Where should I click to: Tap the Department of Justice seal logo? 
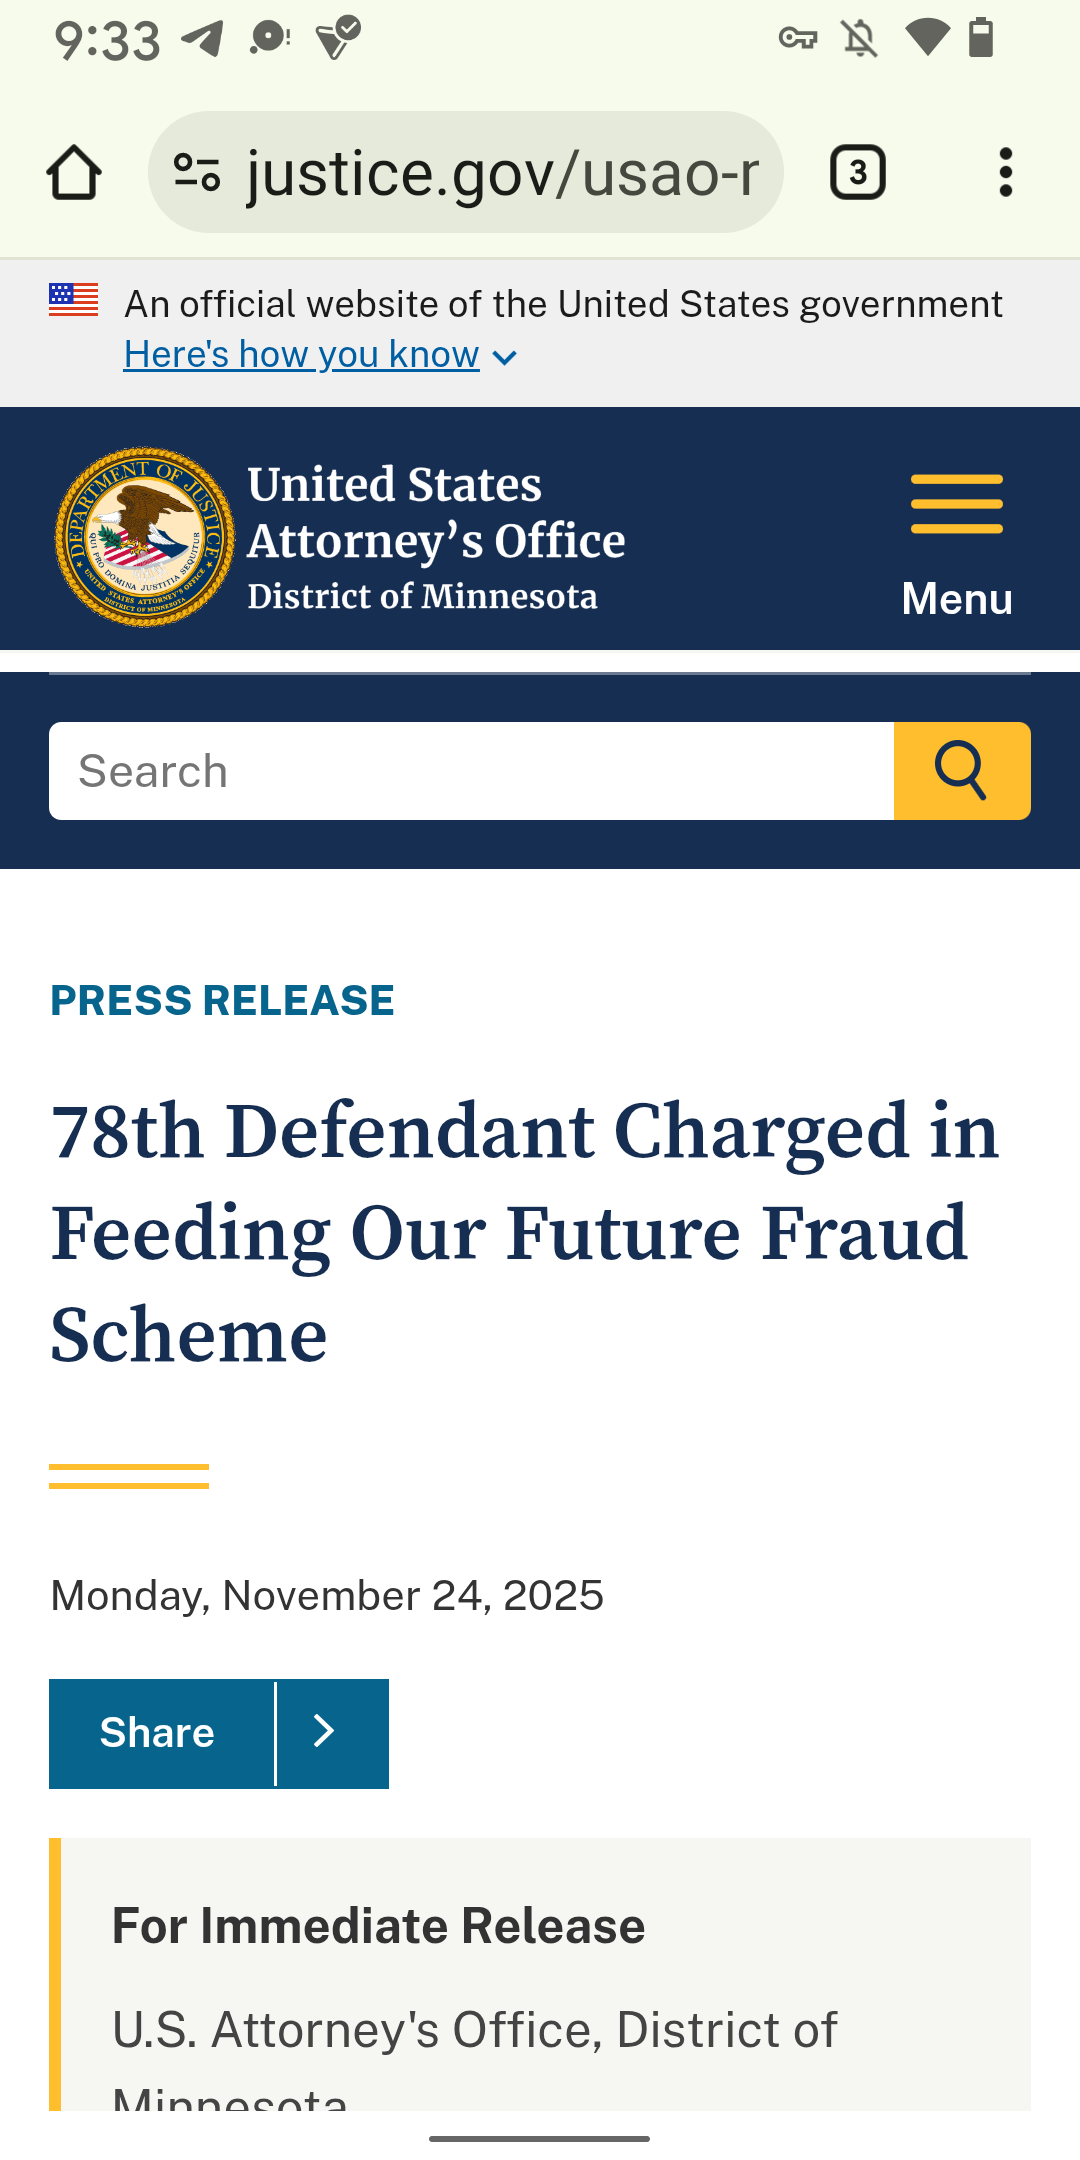click(145, 537)
